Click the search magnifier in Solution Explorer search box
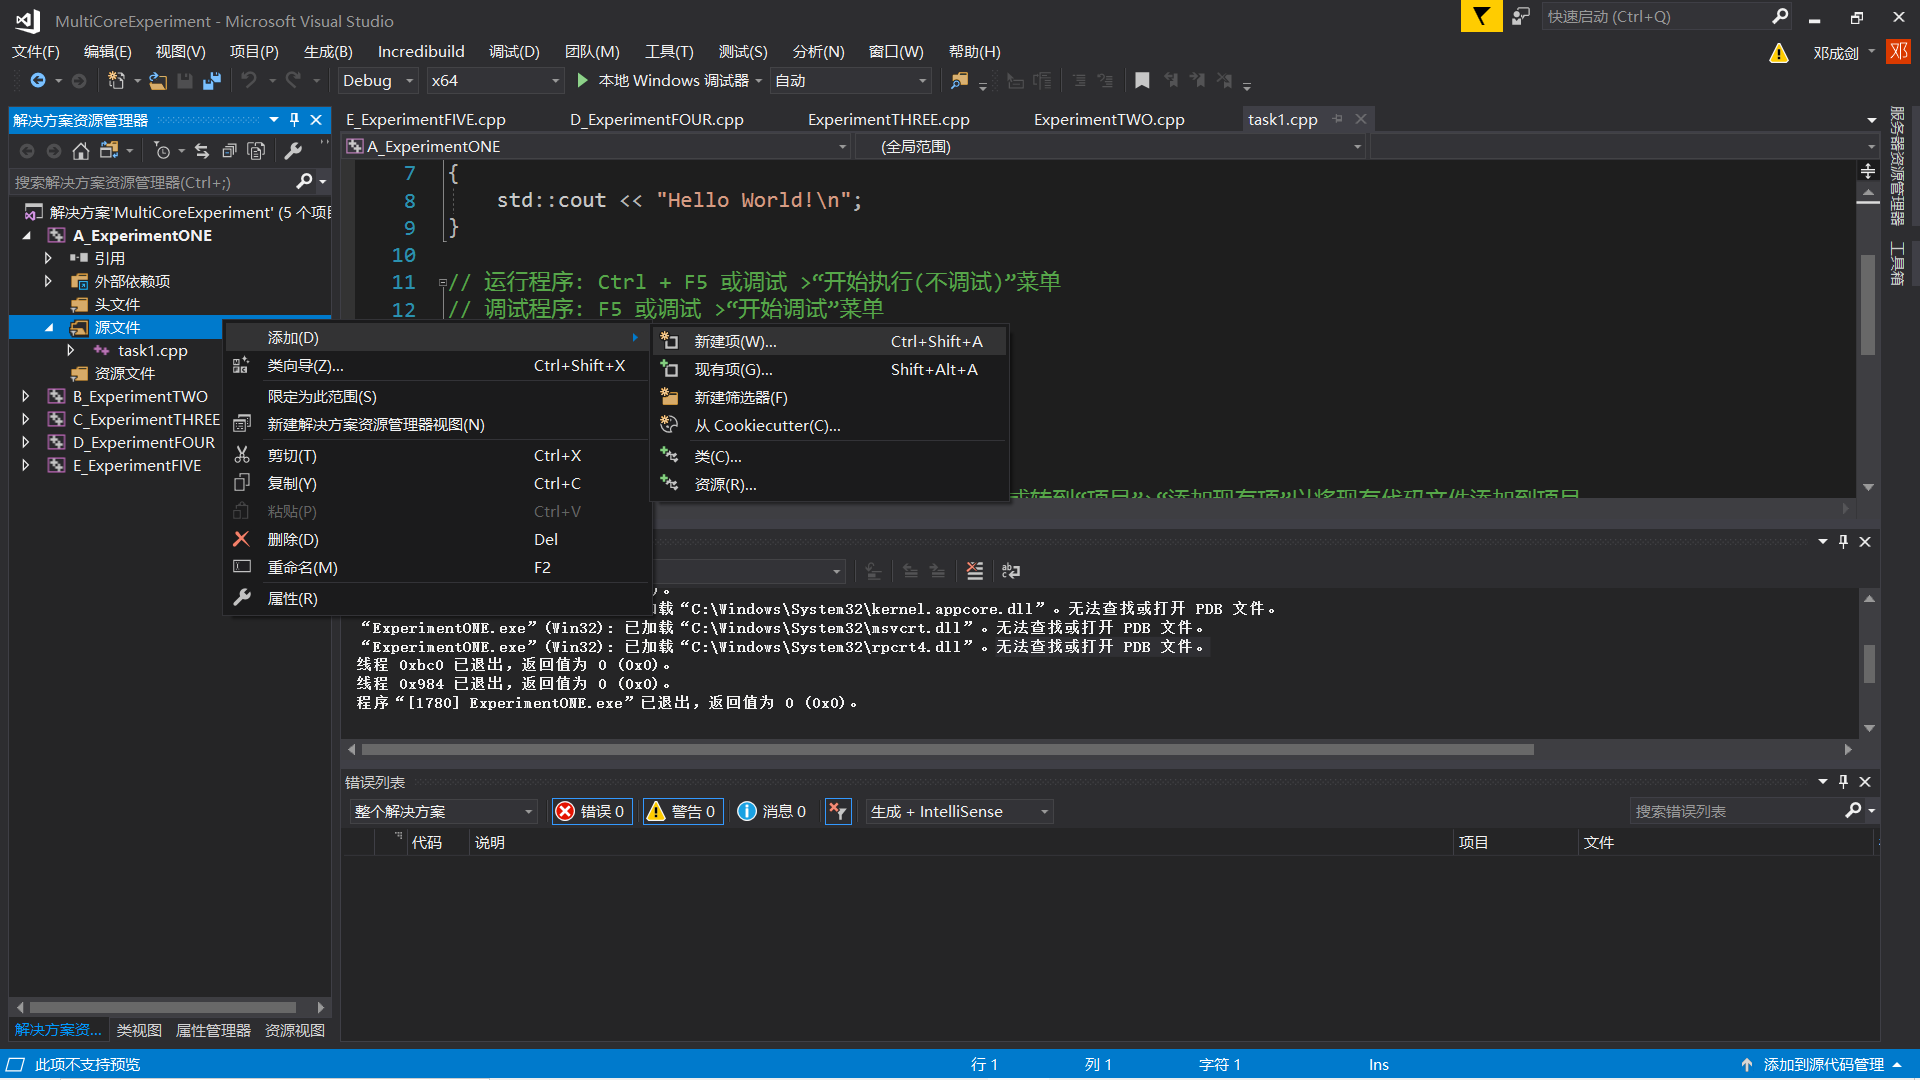Viewport: 1920px width, 1080px height. coord(304,182)
